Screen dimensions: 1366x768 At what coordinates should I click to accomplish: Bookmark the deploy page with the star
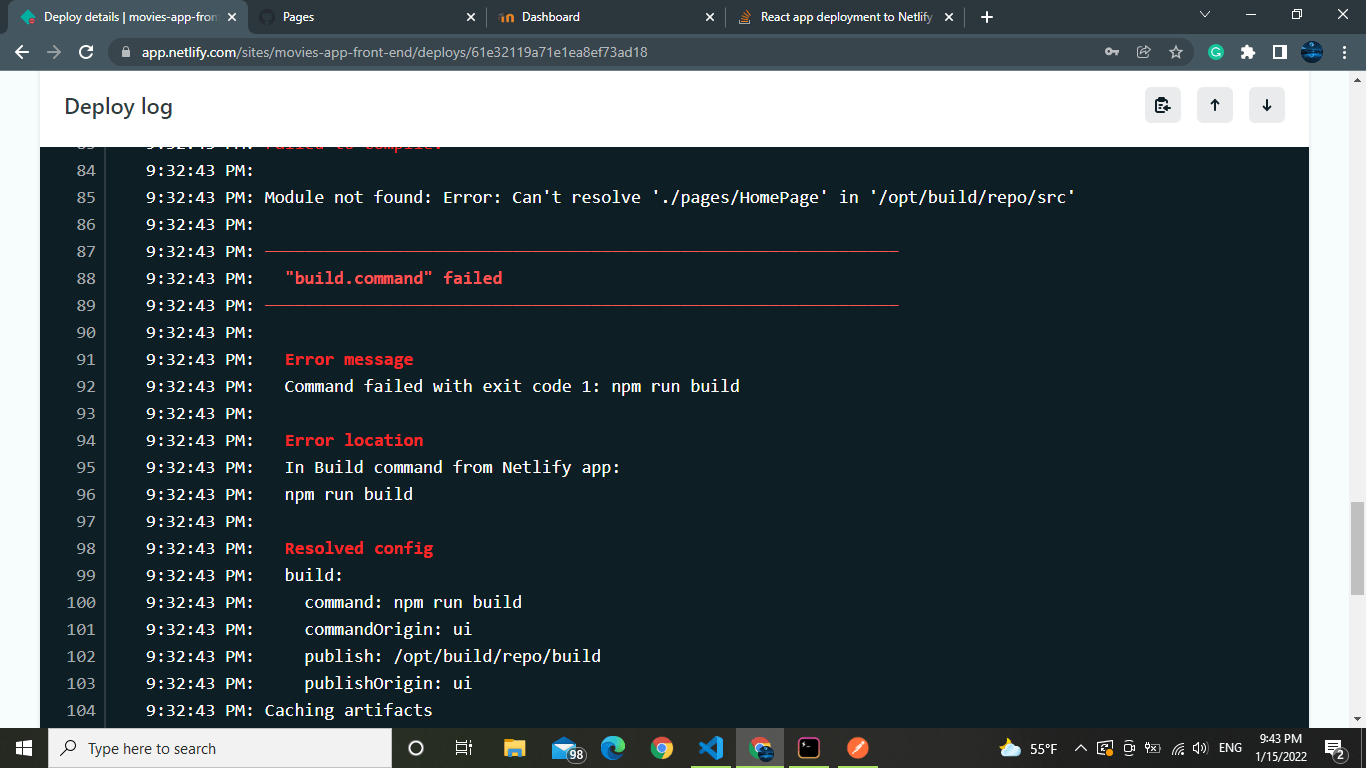1175,51
